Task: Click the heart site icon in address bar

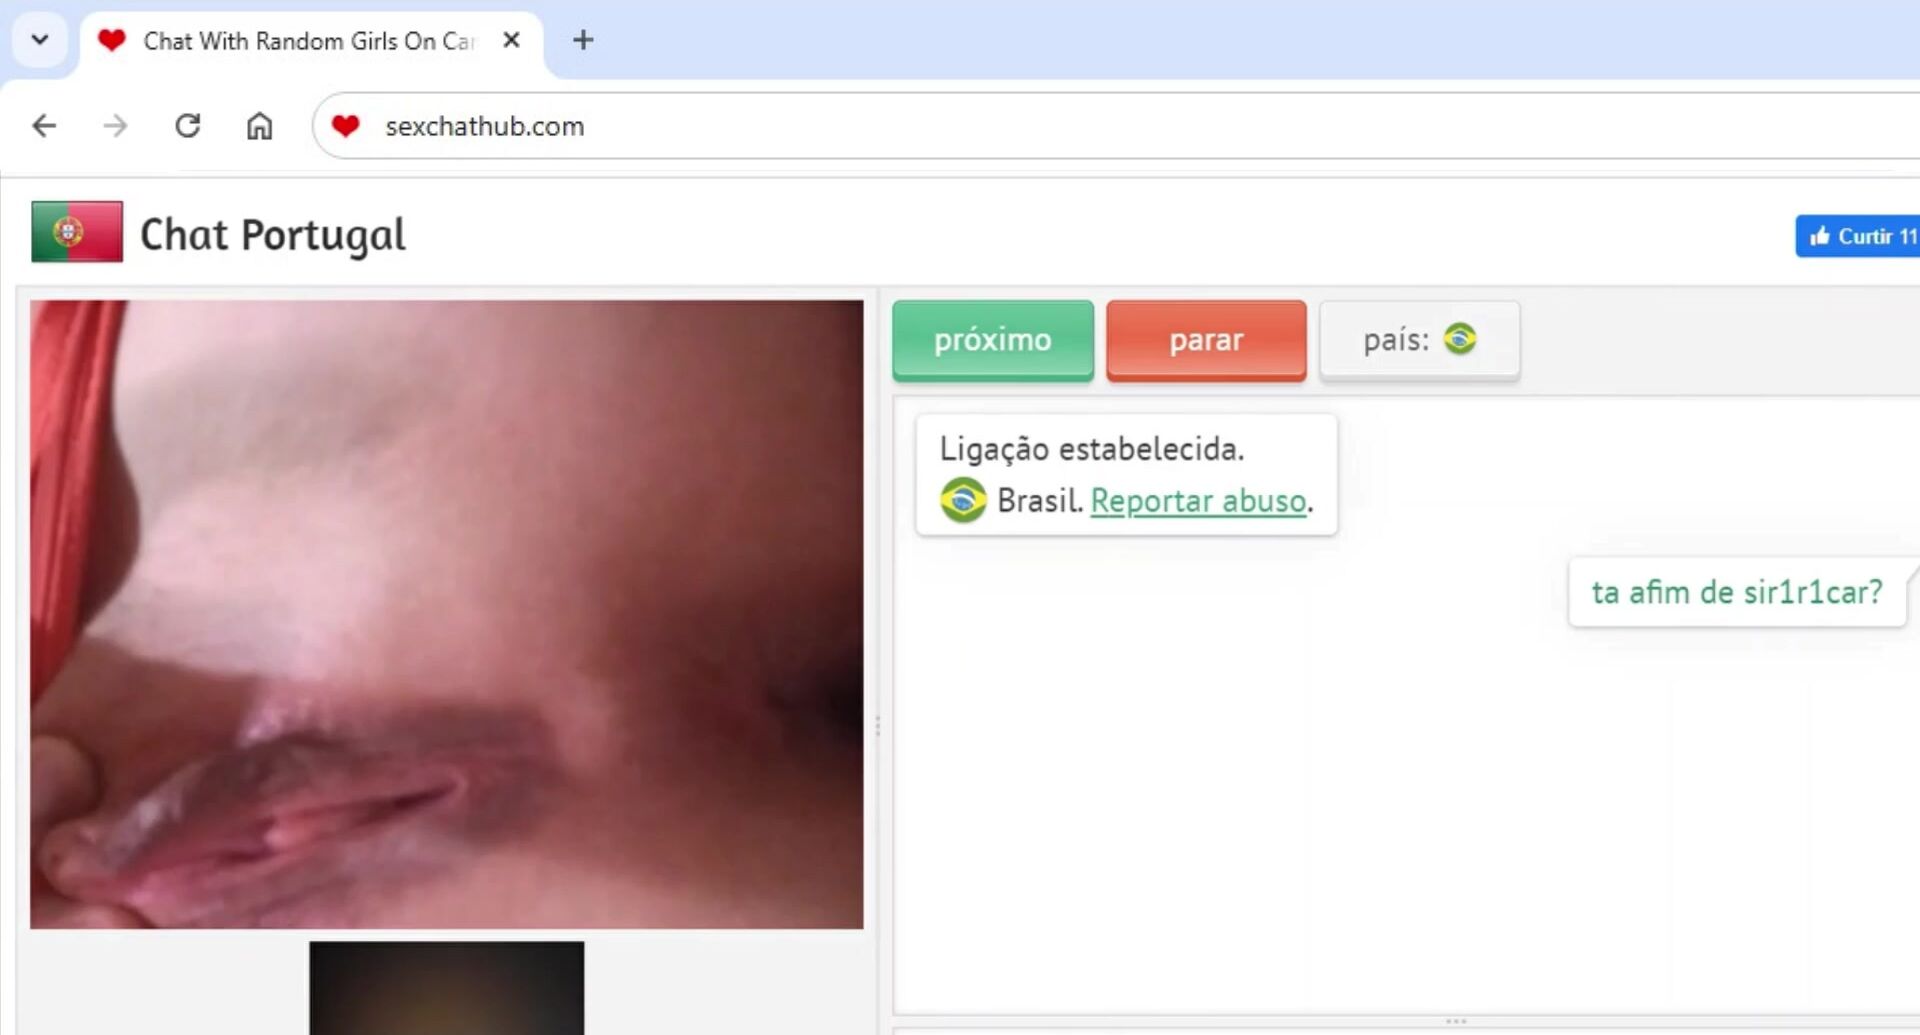Action: point(346,126)
